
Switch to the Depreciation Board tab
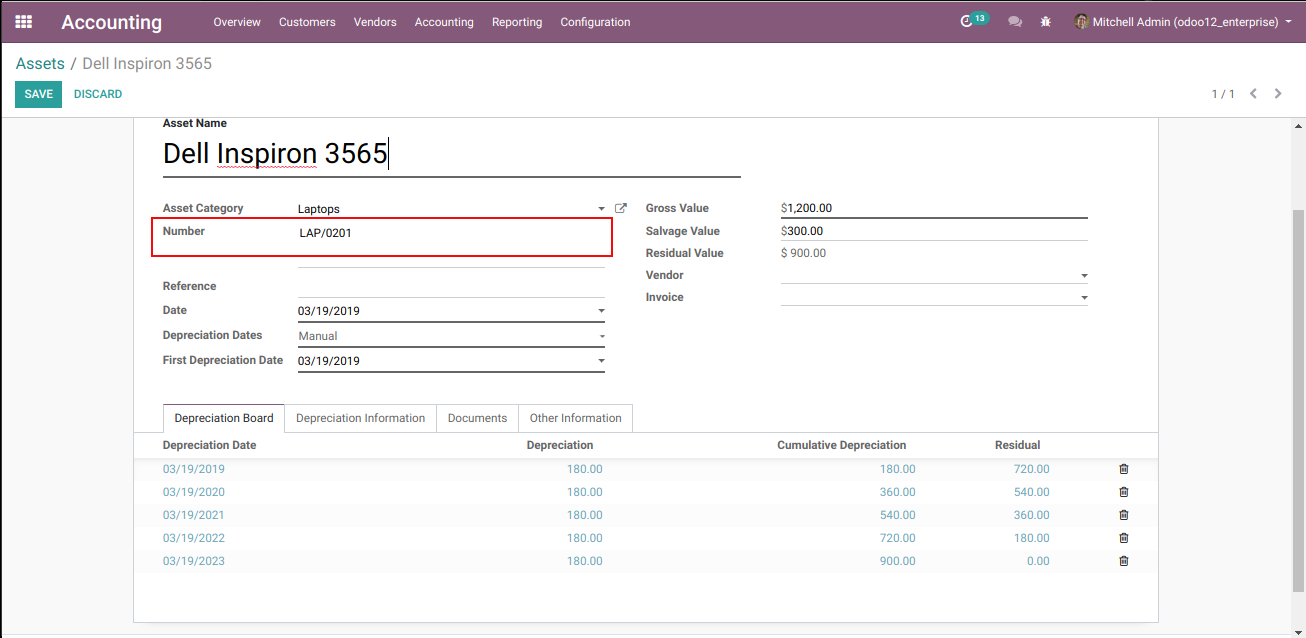click(x=224, y=418)
